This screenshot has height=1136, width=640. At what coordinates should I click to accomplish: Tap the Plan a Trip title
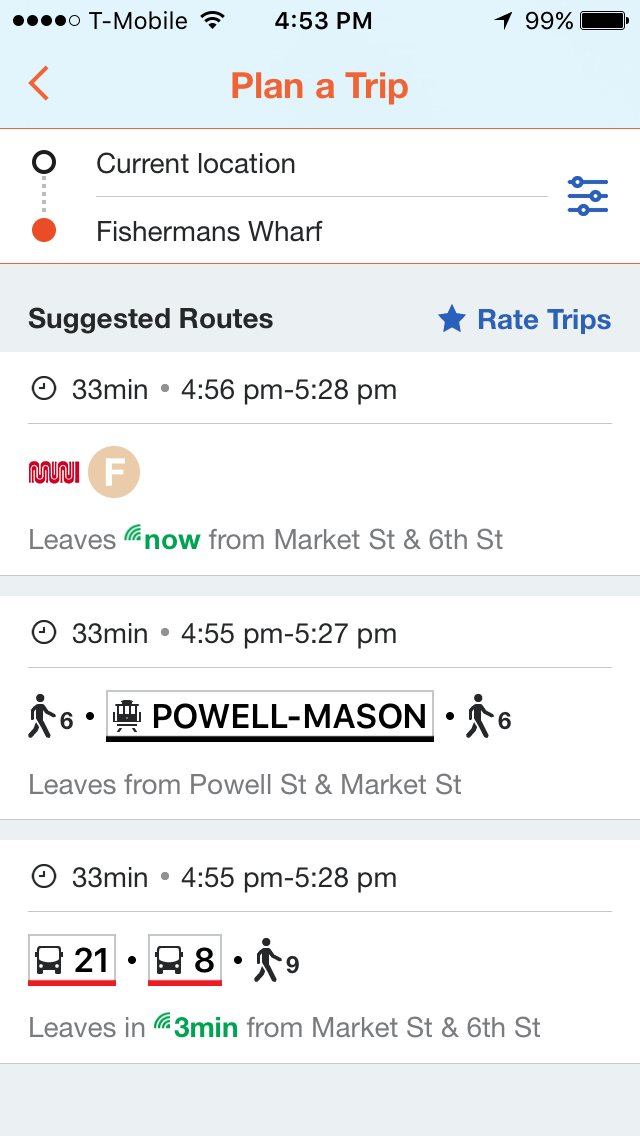pyautogui.click(x=320, y=86)
